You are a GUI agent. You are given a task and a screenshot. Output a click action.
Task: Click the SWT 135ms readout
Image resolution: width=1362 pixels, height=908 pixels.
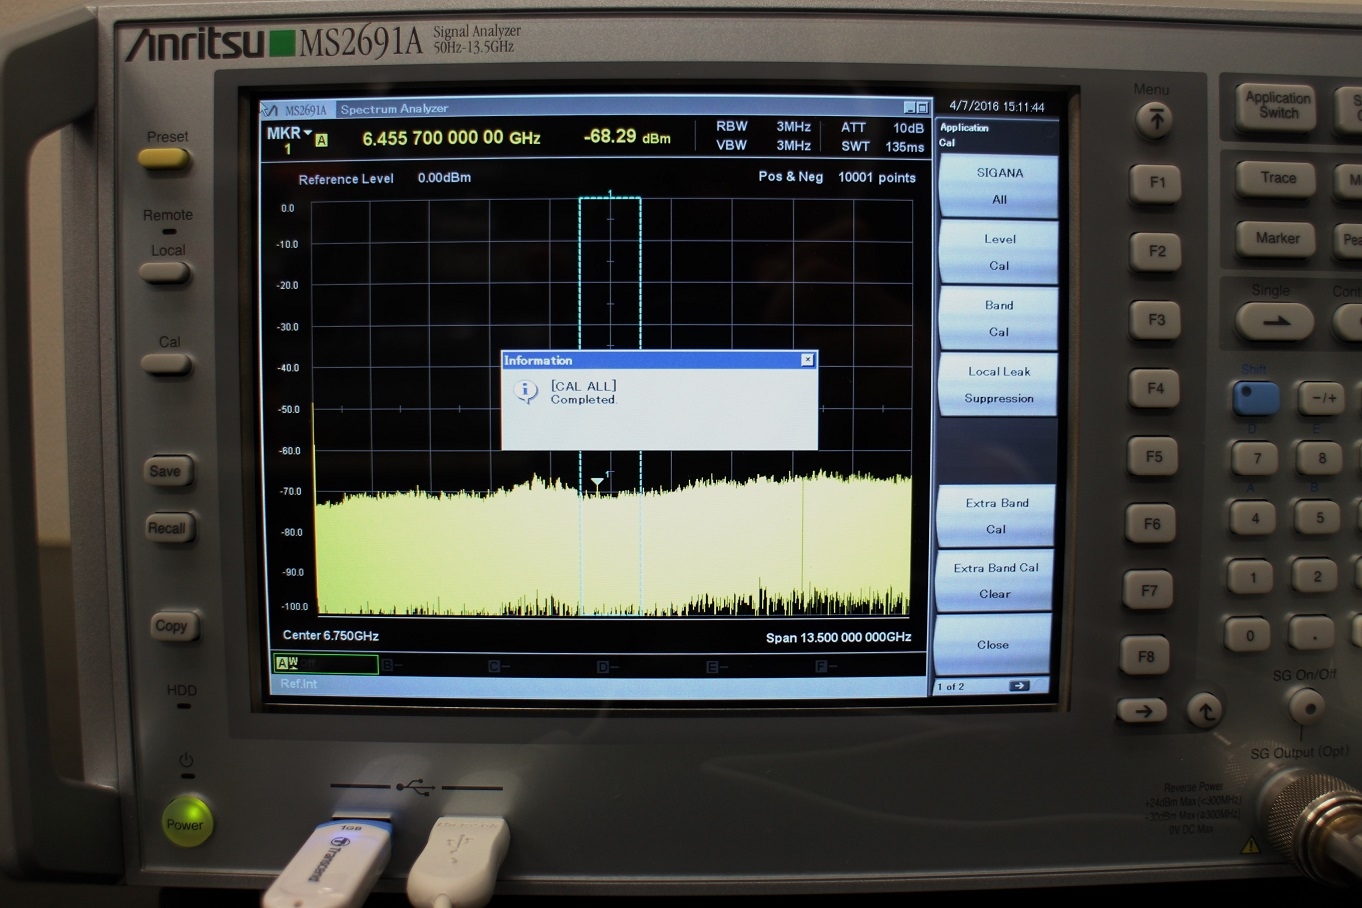pyautogui.click(x=882, y=146)
